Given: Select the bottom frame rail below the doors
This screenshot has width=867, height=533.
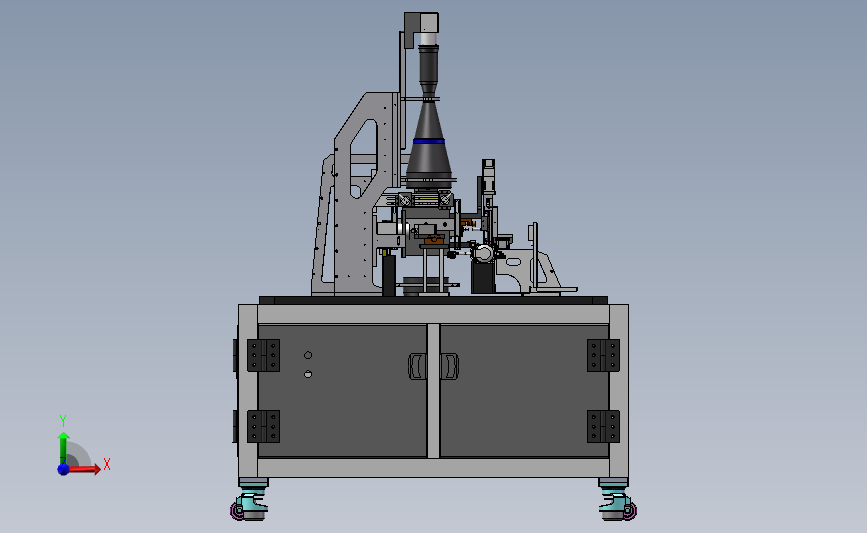Looking at the screenshot, I should coord(434,468).
